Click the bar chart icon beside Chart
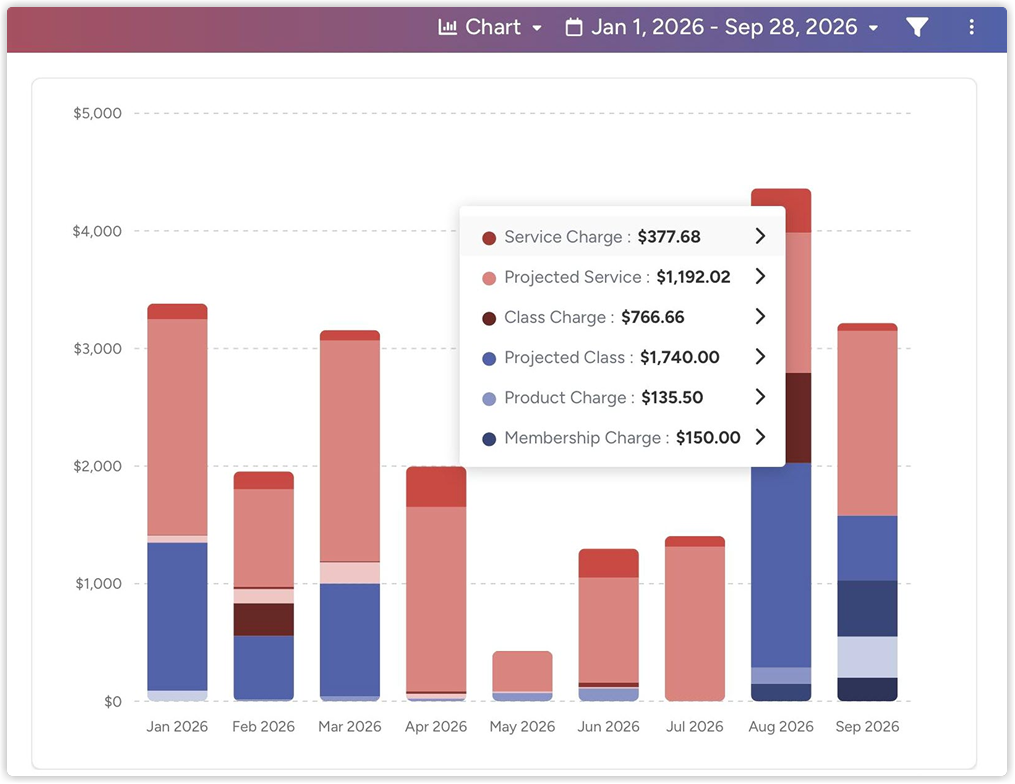Image resolution: width=1015 pixels, height=784 pixels. click(x=447, y=27)
